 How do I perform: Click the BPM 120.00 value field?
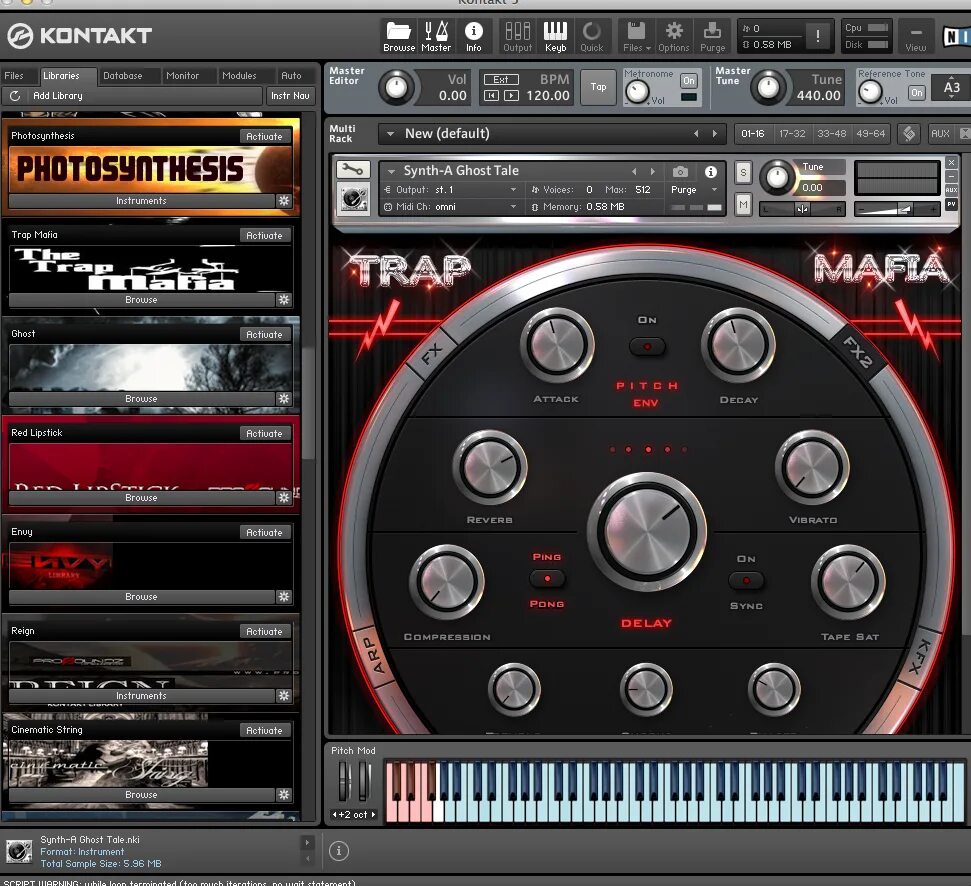[x=547, y=95]
